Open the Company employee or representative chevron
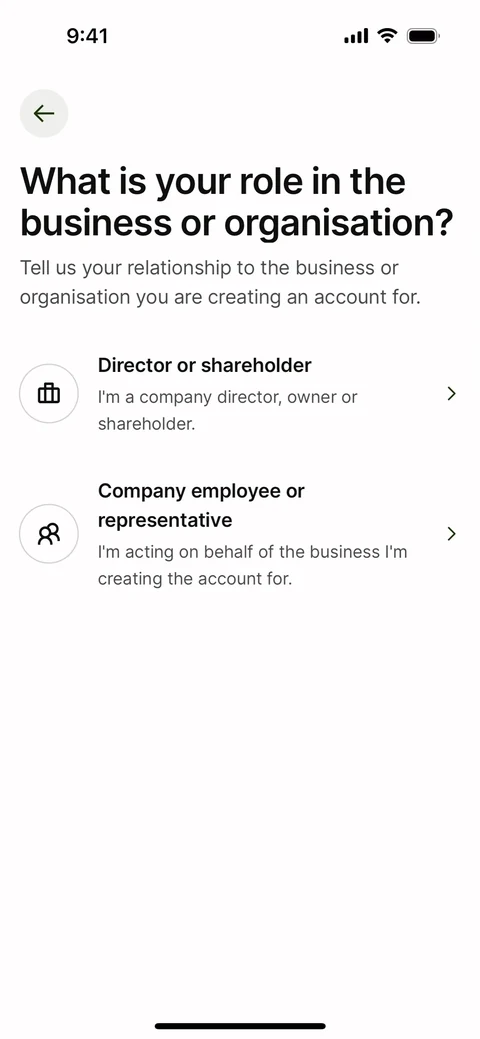480x1039 pixels. point(451,534)
